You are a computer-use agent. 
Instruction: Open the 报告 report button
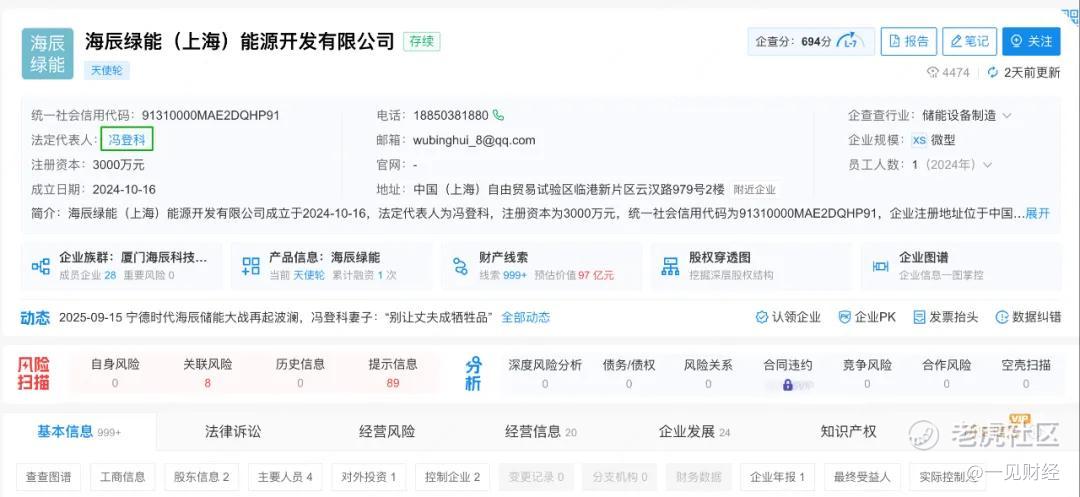pos(908,41)
